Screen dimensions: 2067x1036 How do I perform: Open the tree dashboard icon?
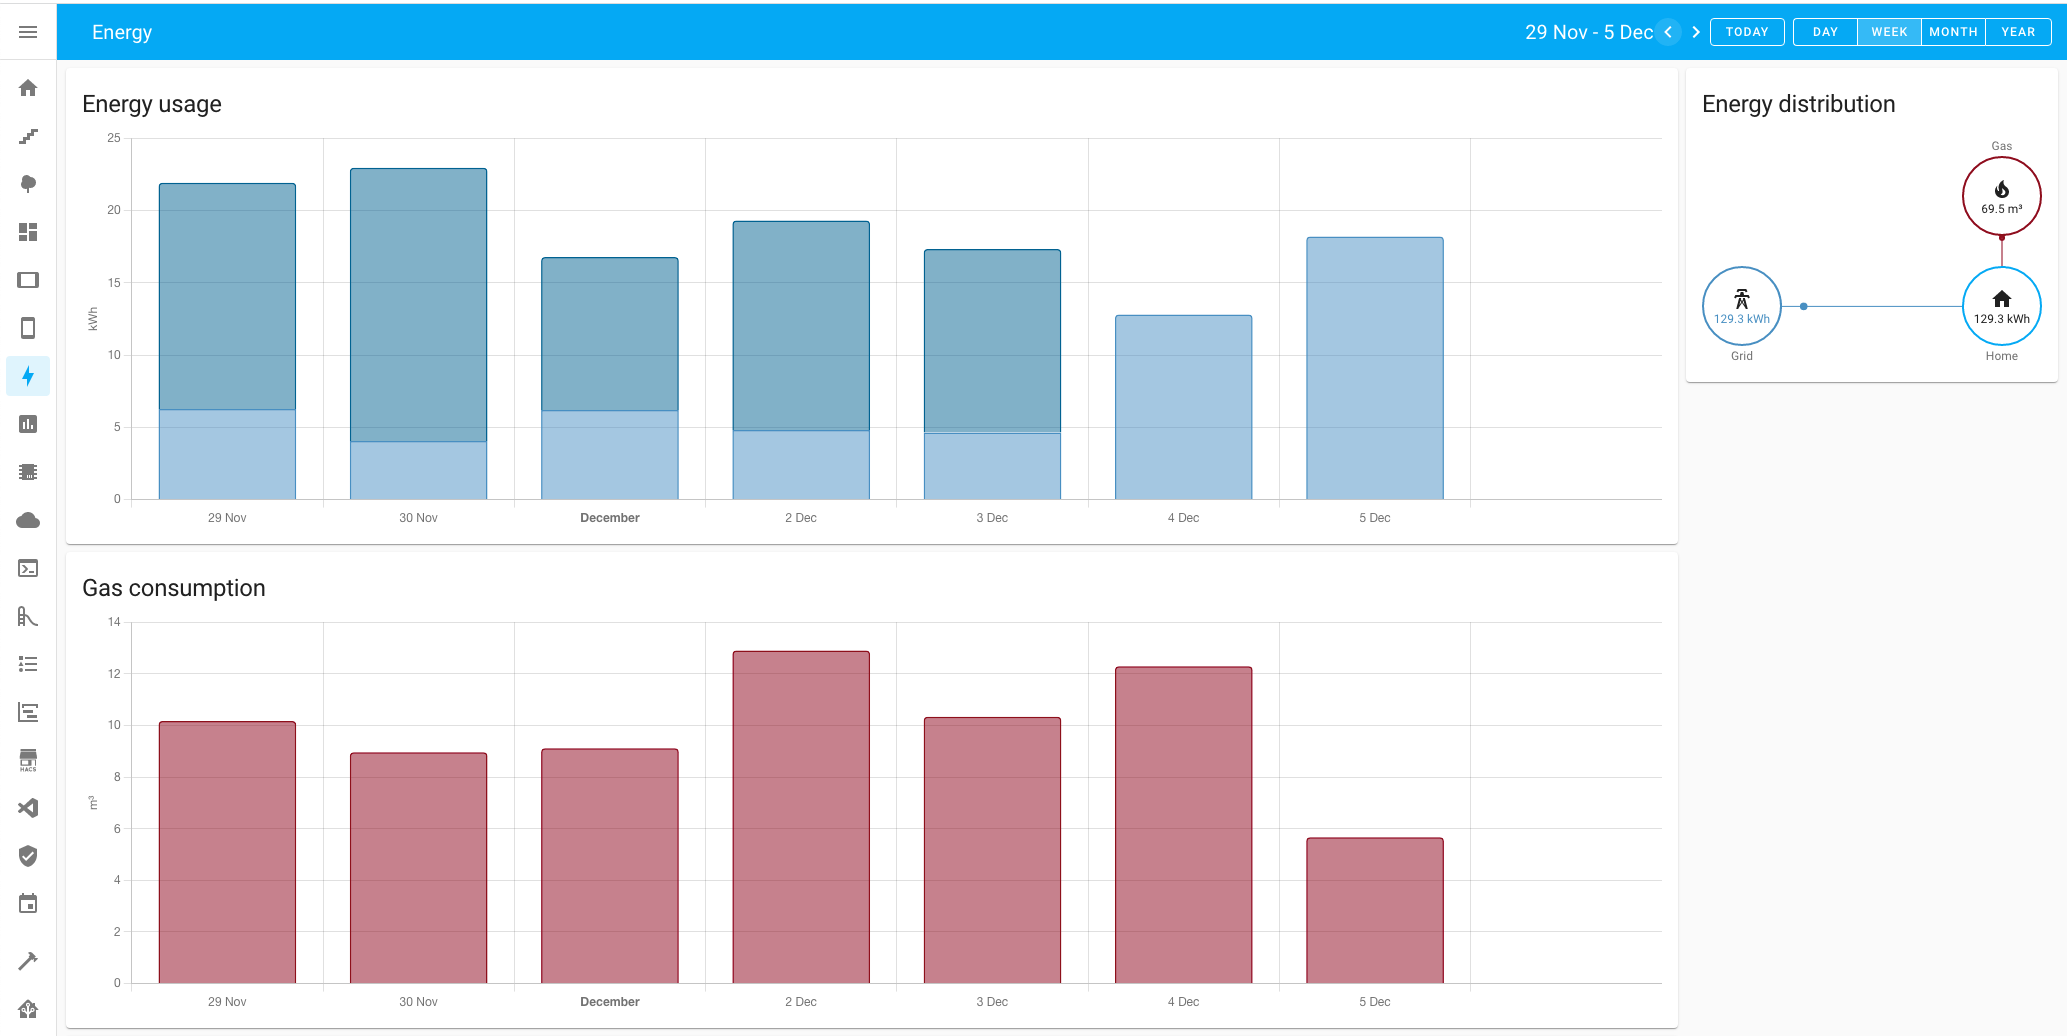click(28, 184)
